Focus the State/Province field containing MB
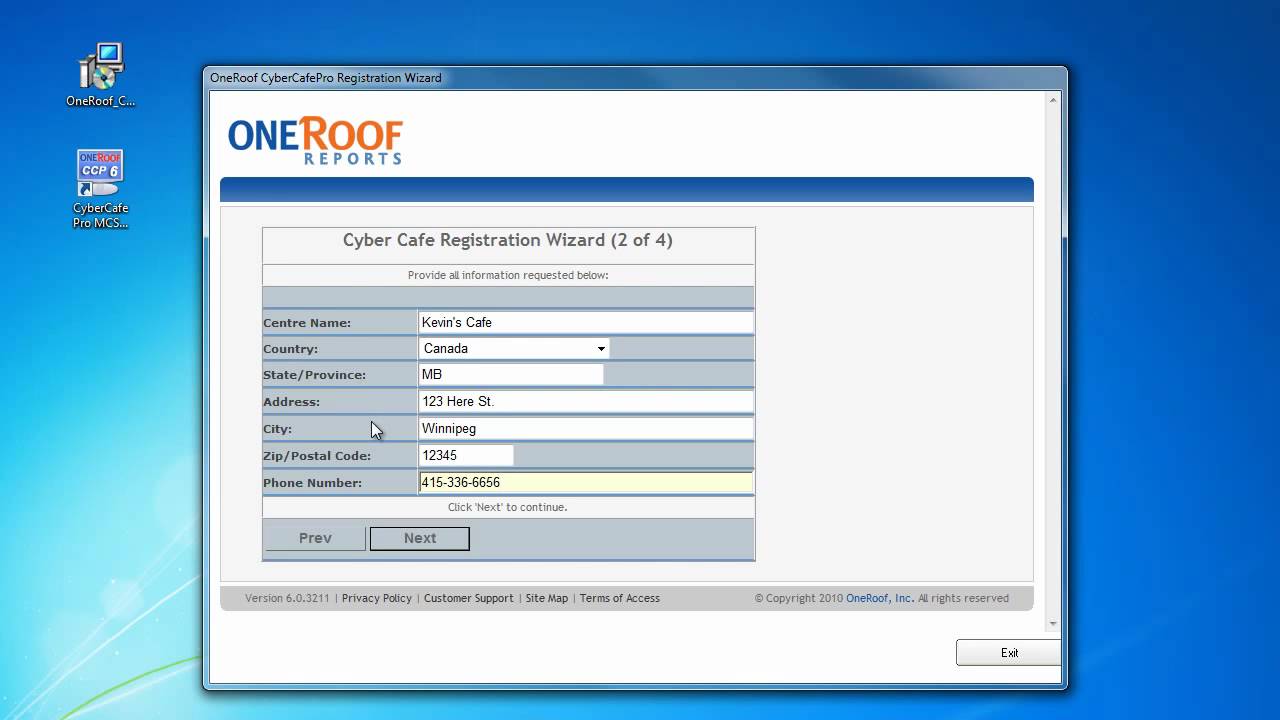The image size is (1280, 720). (511, 374)
